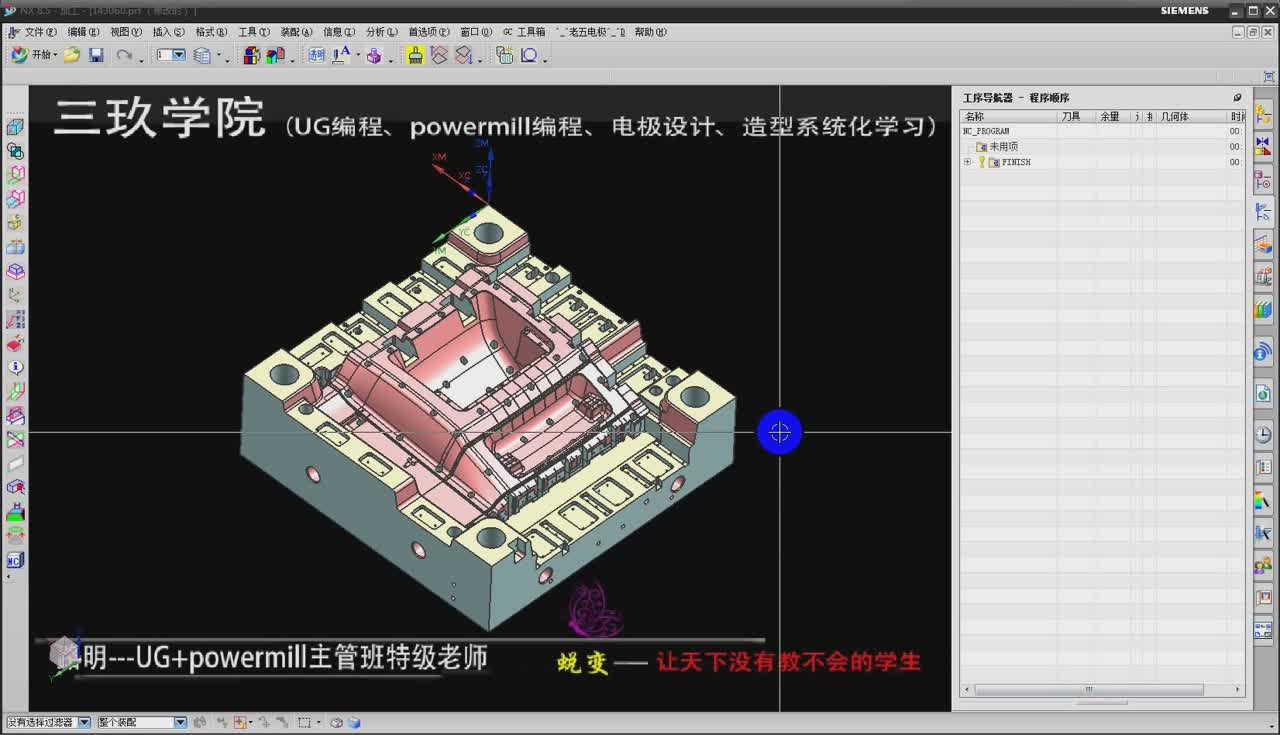Open the 开始 (Start) application menu
The image size is (1280, 735).
(x=34, y=55)
